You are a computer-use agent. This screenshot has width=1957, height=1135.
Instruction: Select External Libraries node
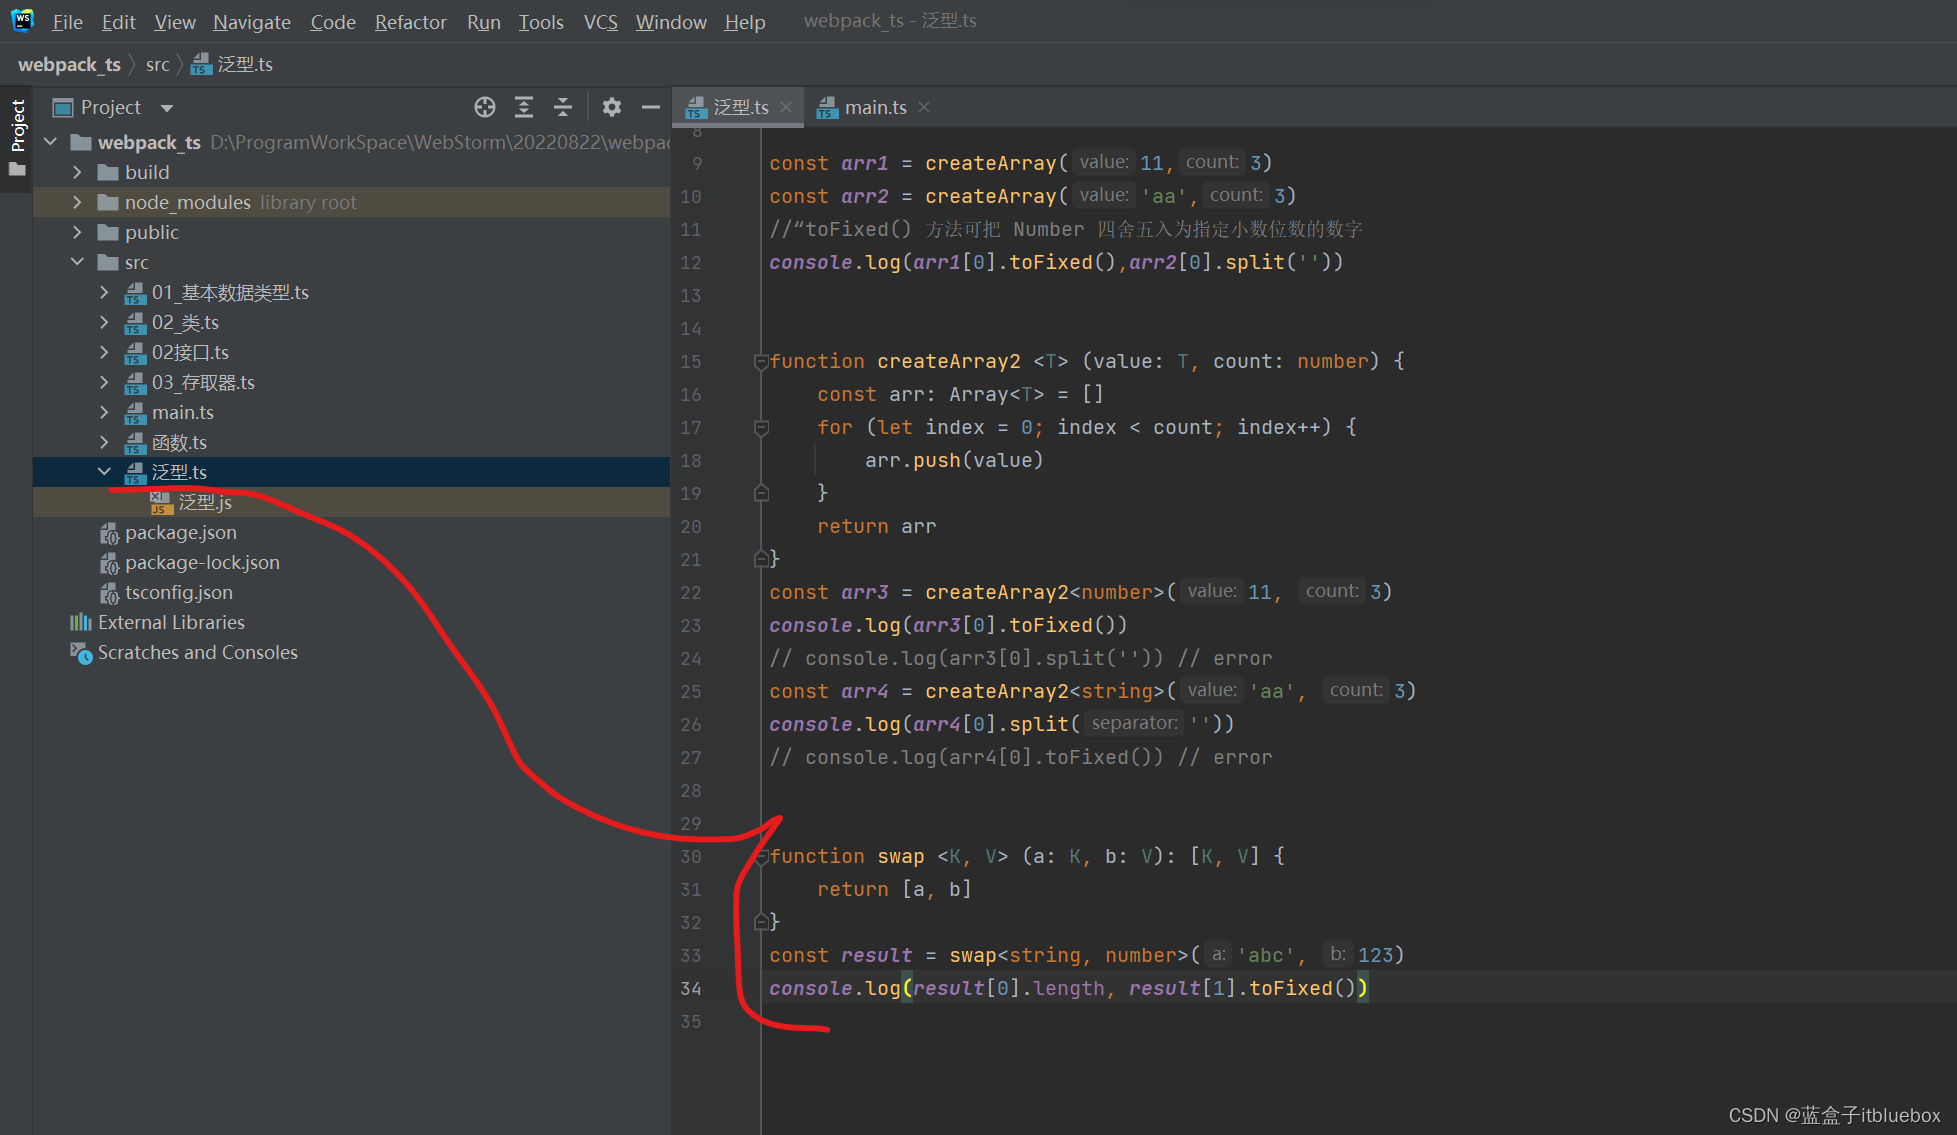tap(171, 622)
